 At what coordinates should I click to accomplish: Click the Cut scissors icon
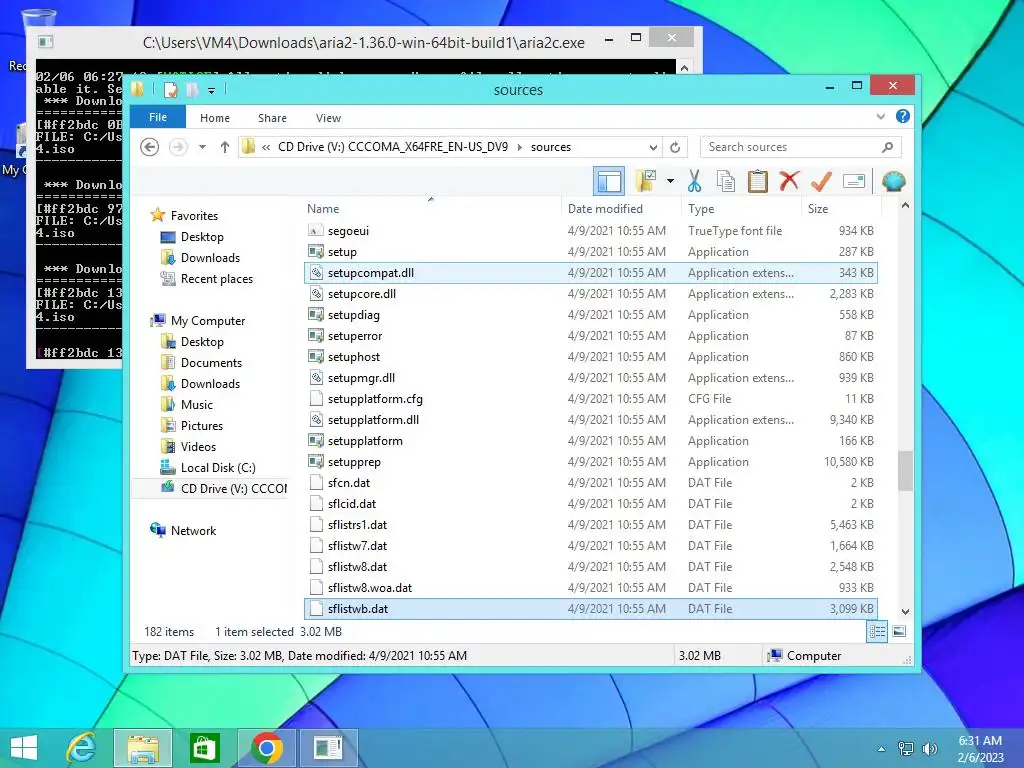(x=694, y=181)
